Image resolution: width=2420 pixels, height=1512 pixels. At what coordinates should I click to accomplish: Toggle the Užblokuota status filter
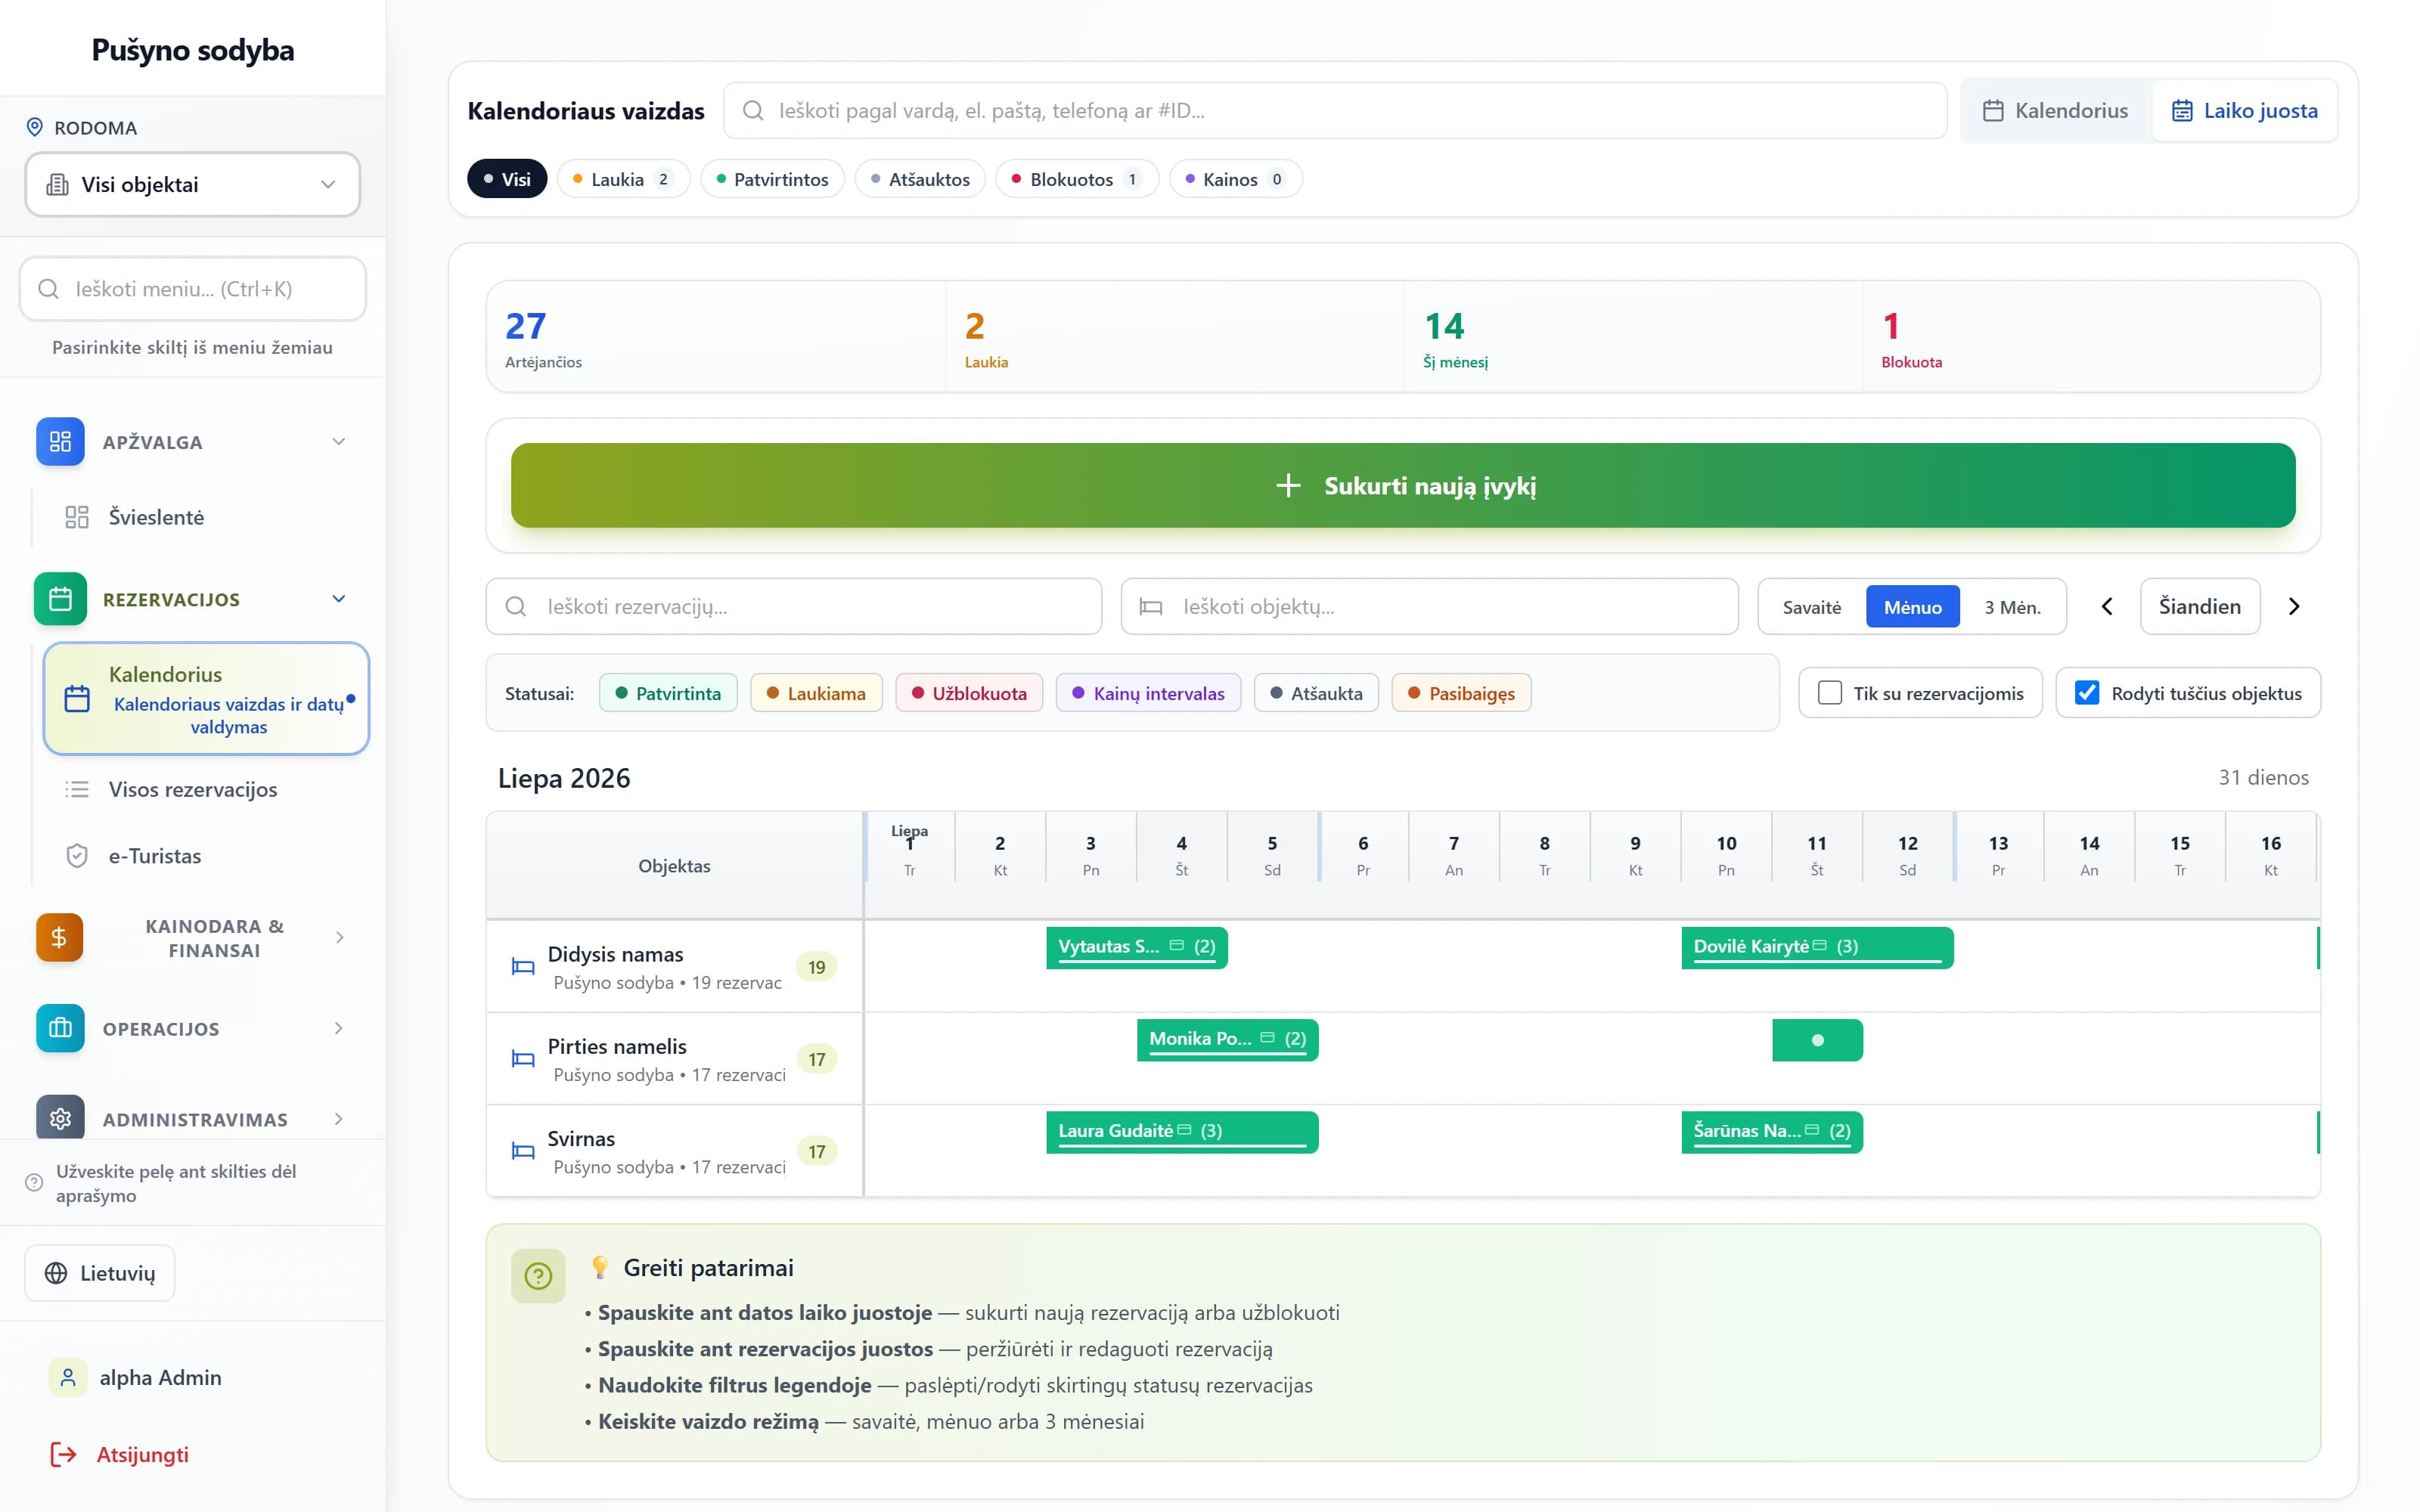click(969, 693)
